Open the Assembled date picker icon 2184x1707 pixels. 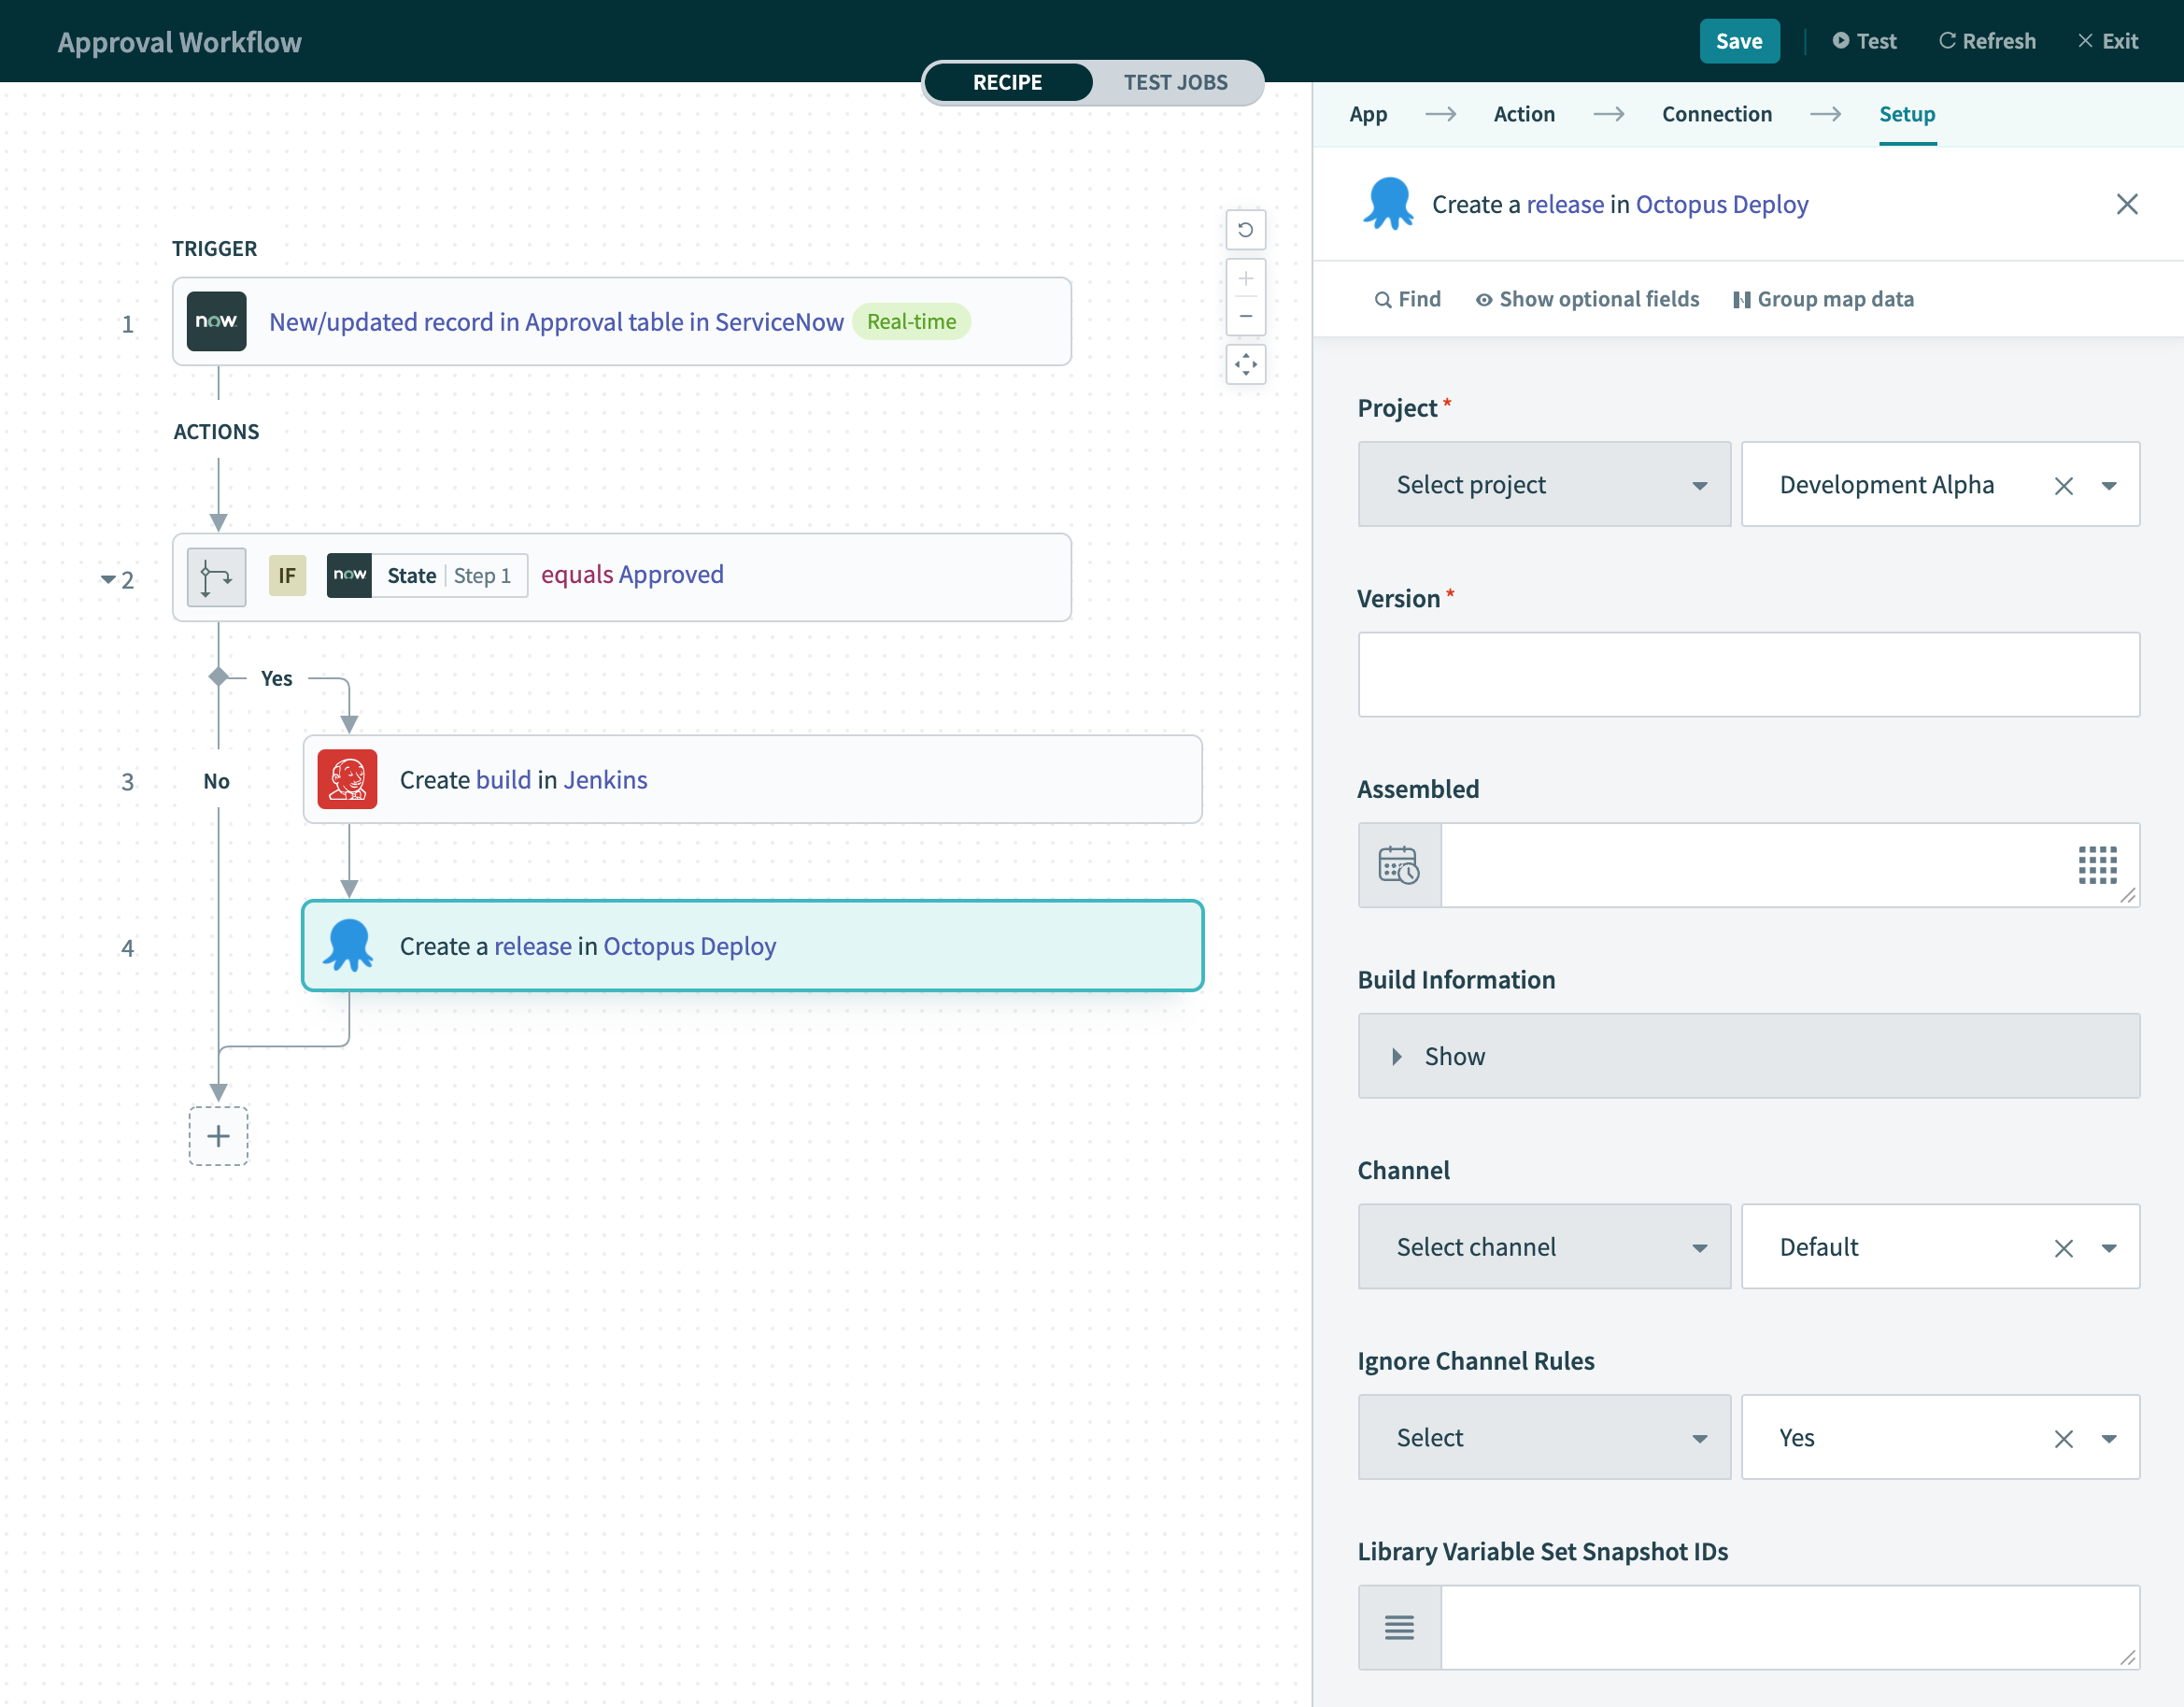click(1398, 865)
